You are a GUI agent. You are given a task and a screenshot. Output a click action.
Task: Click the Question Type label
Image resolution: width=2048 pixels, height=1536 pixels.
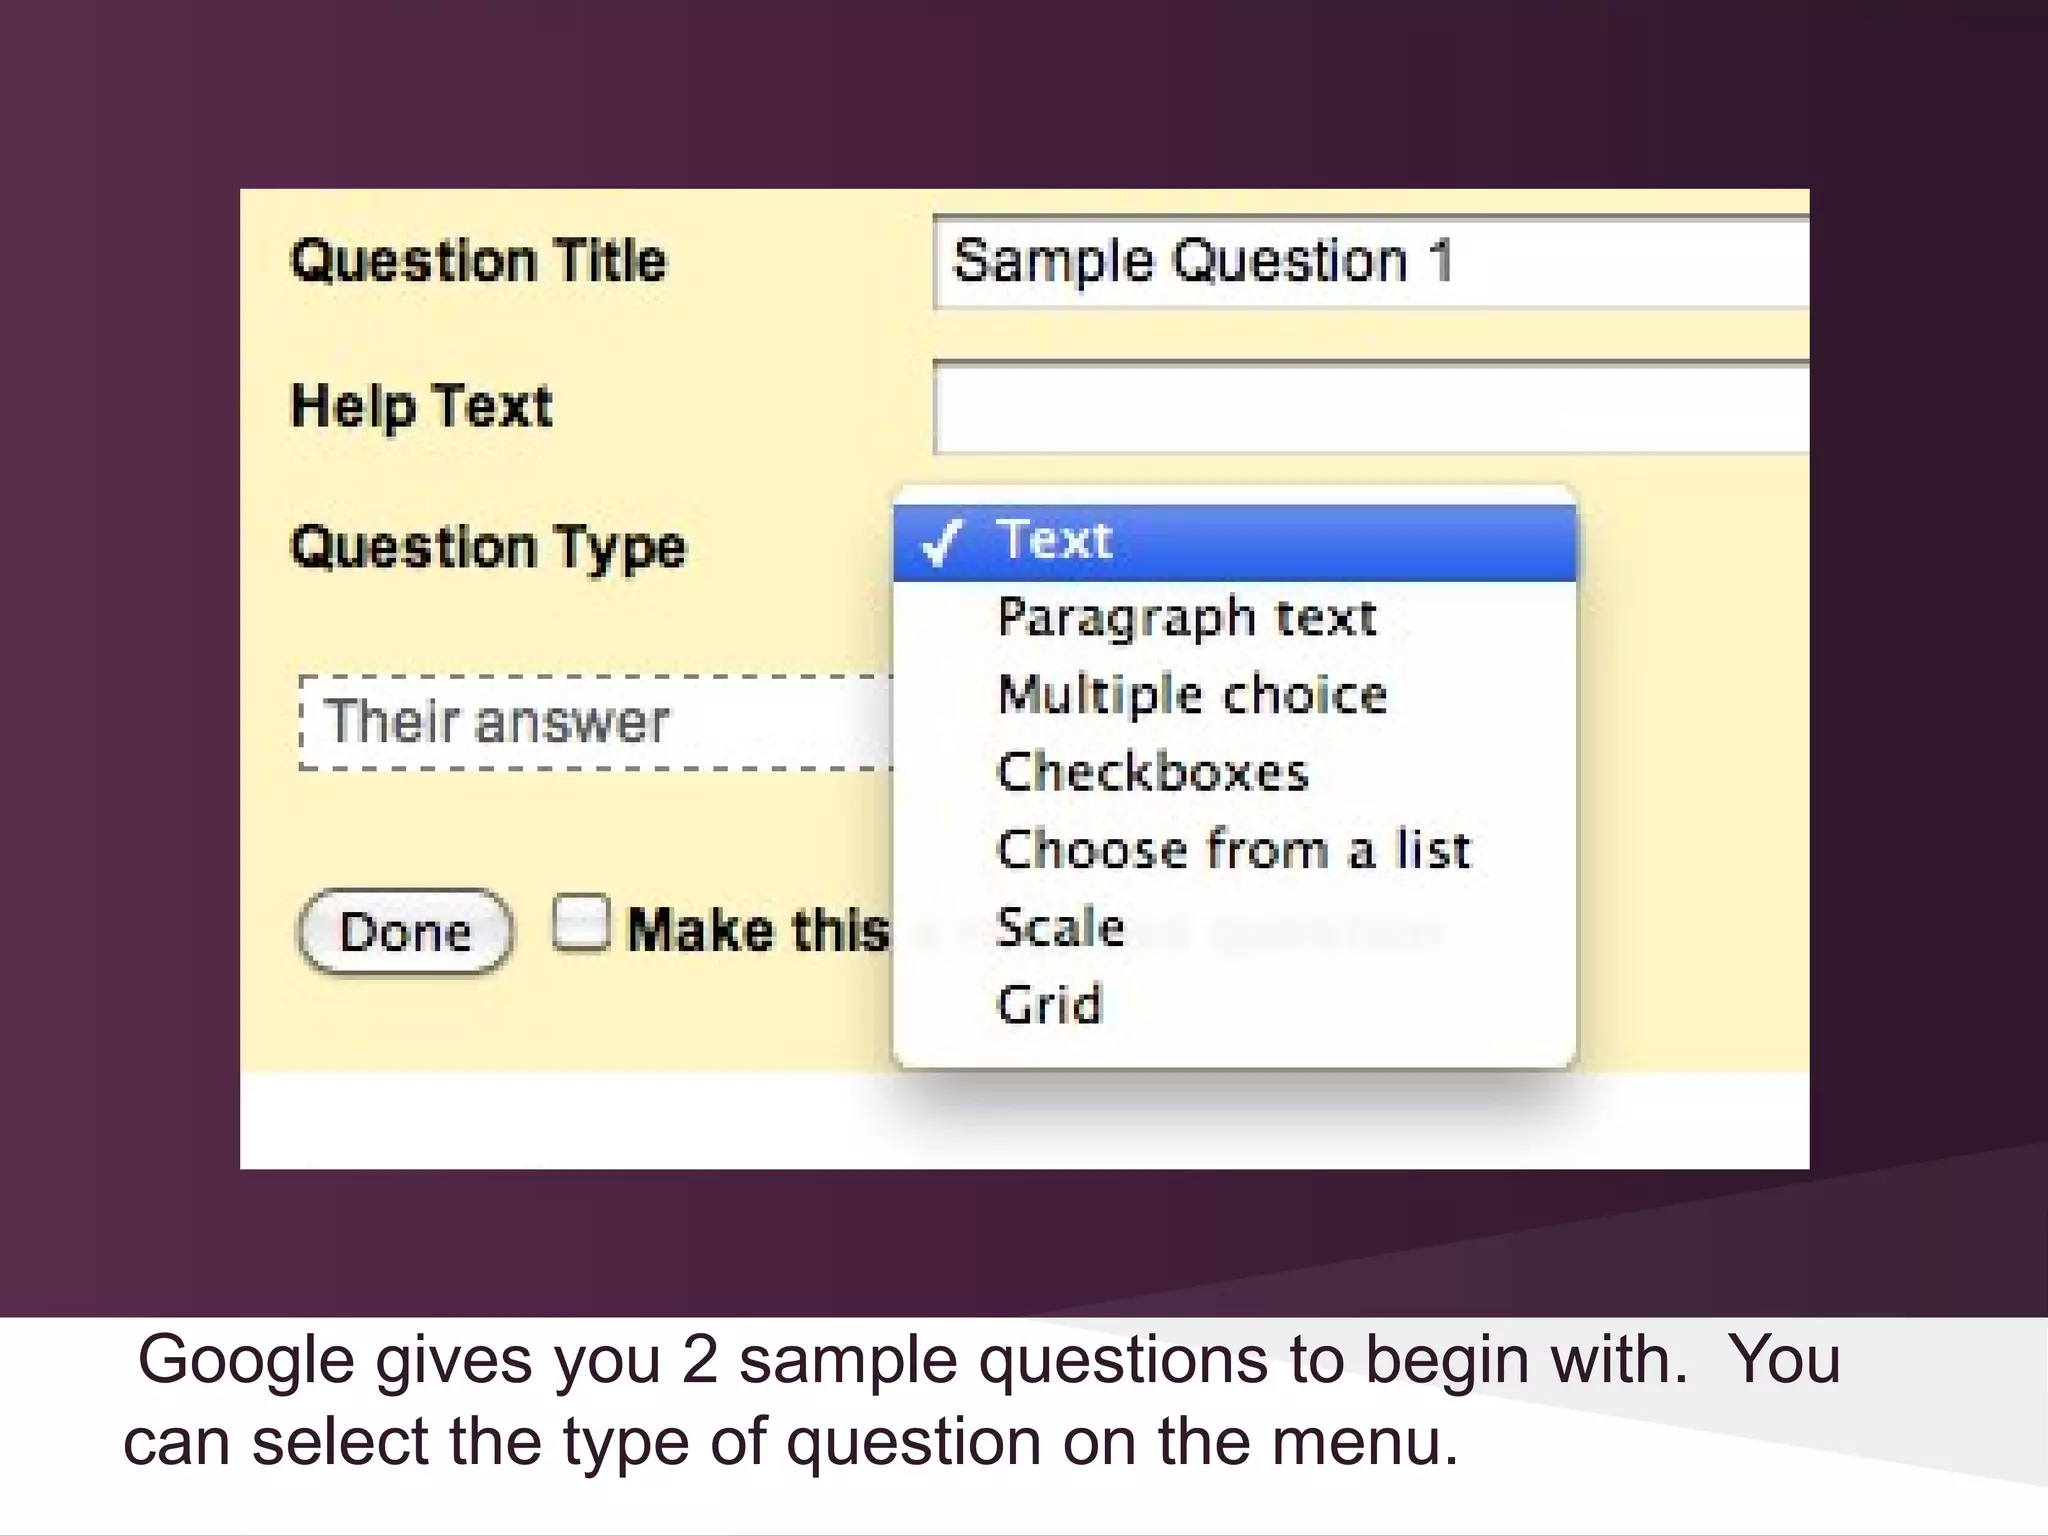tap(488, 548)
